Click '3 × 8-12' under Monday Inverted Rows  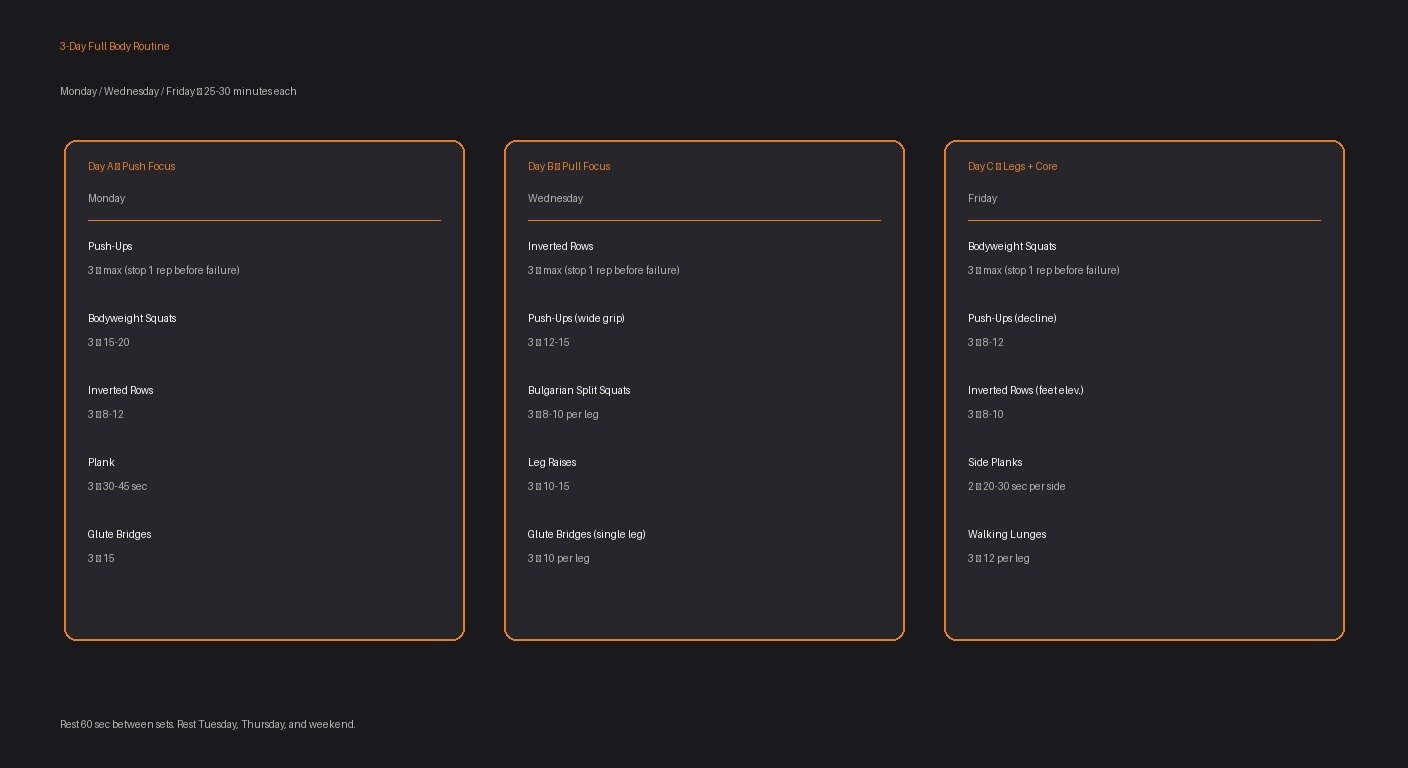(106, 414)
